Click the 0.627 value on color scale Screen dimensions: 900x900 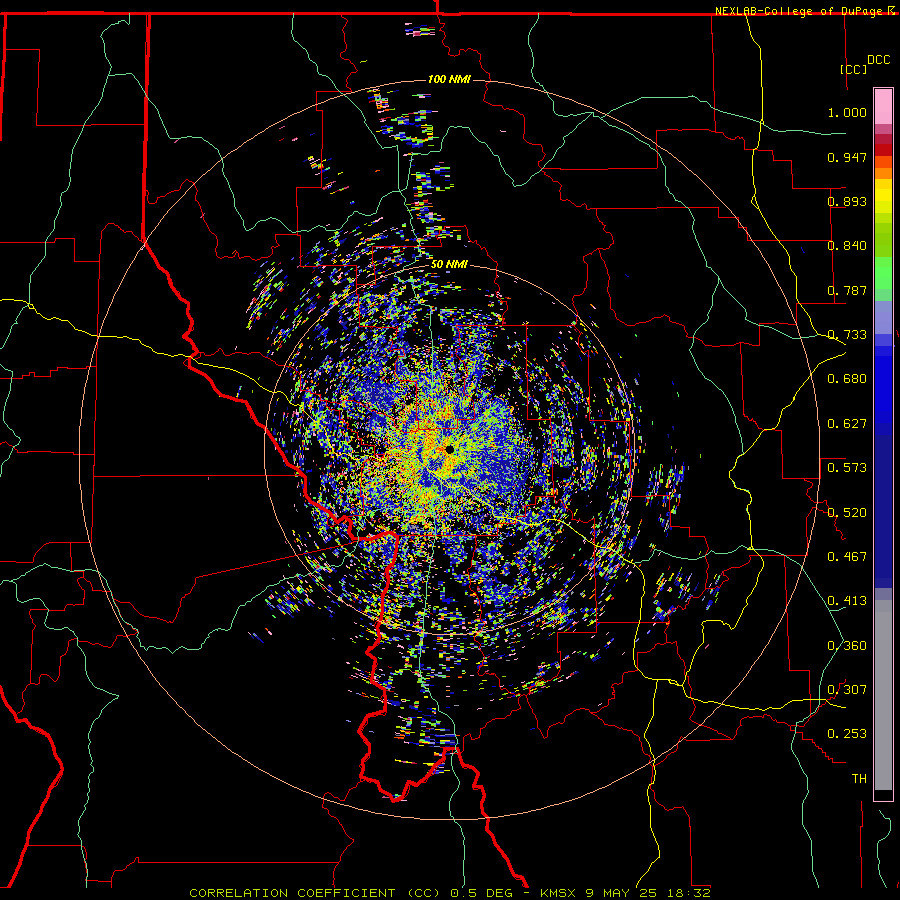click(847, 424)
